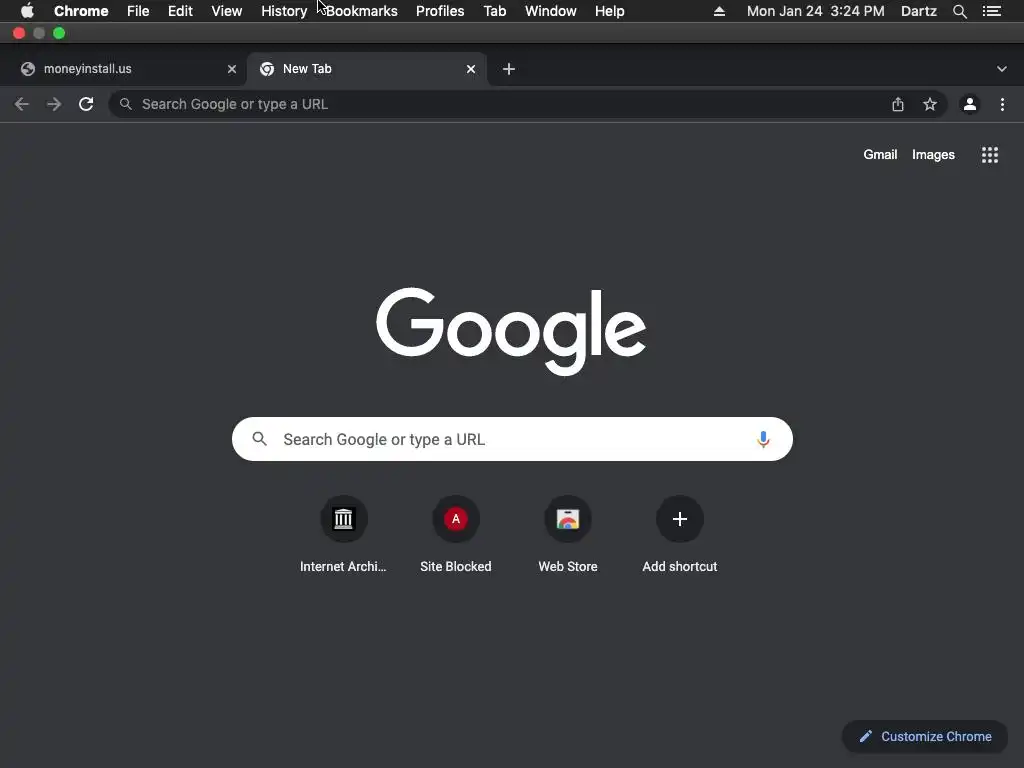Click the browser back arrow
The image size is (1024, 768).
point(22,104)
